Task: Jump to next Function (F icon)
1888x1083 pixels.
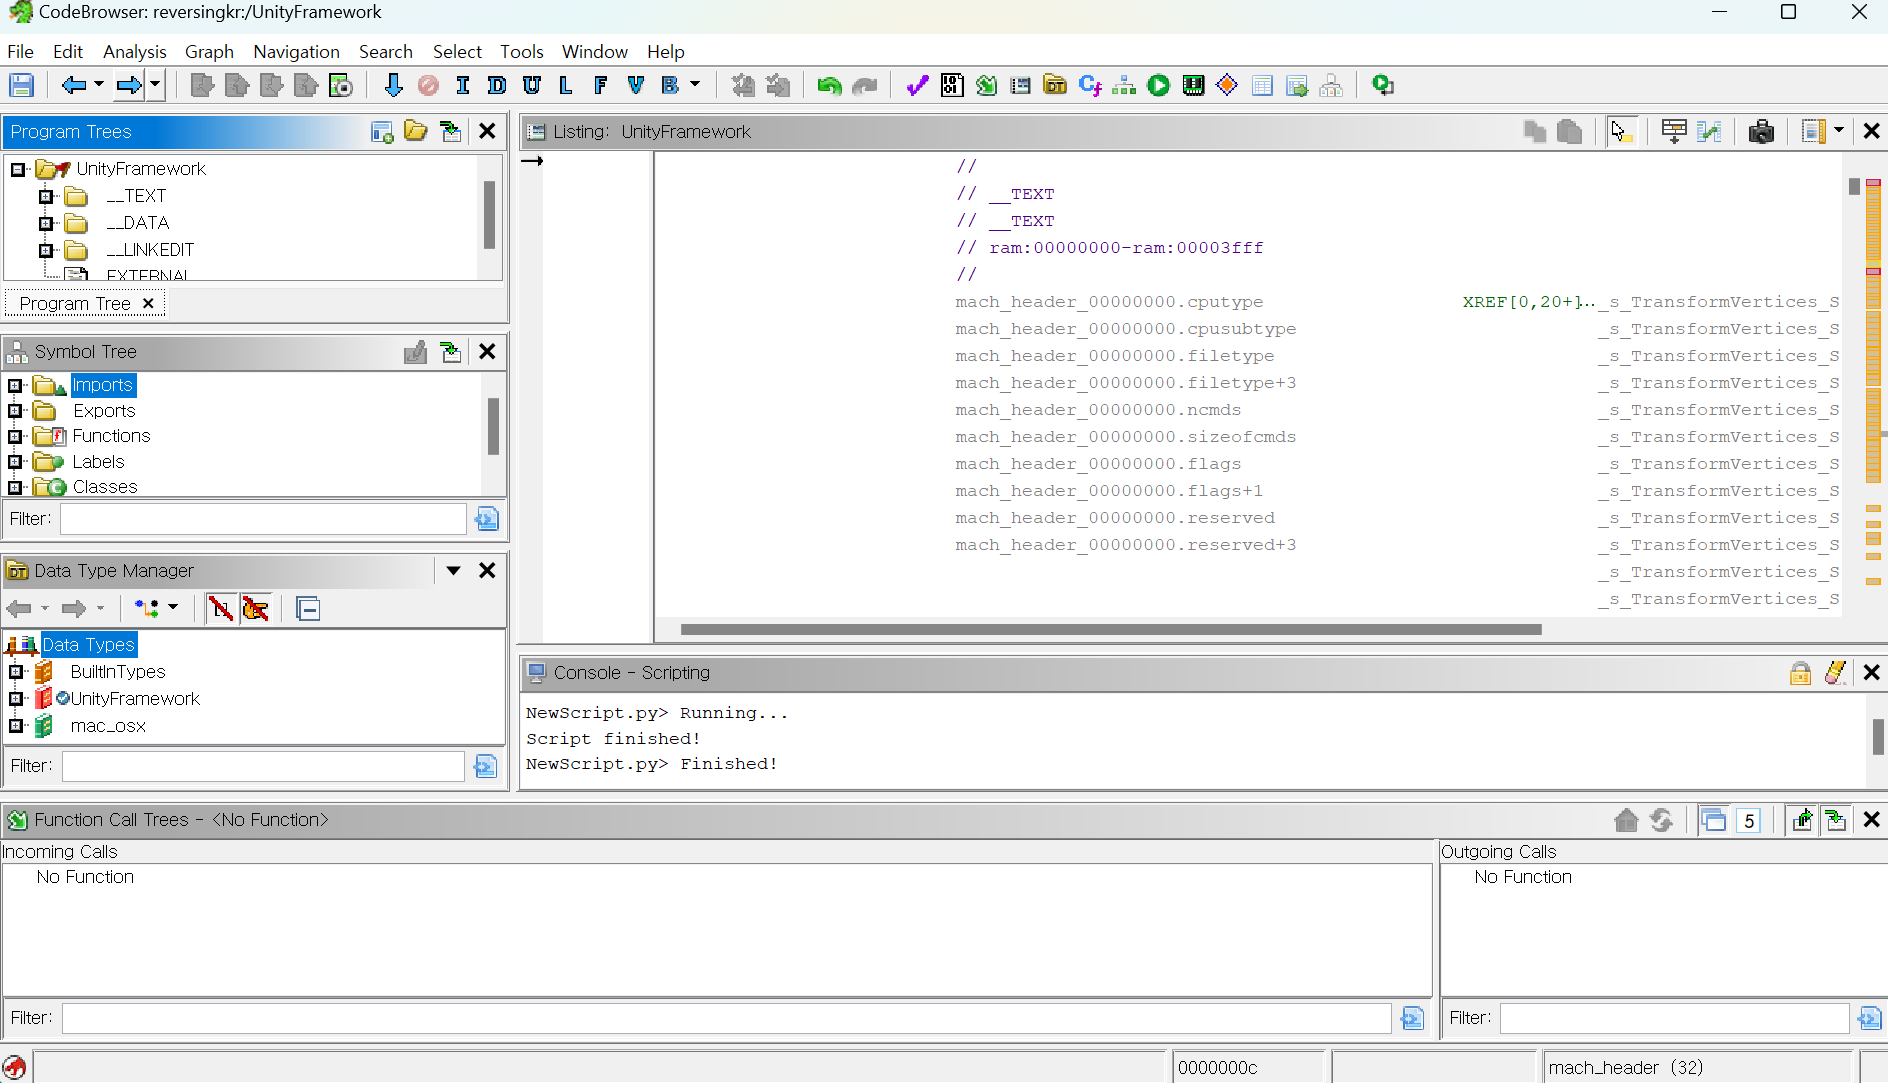Action: (600, 86)
